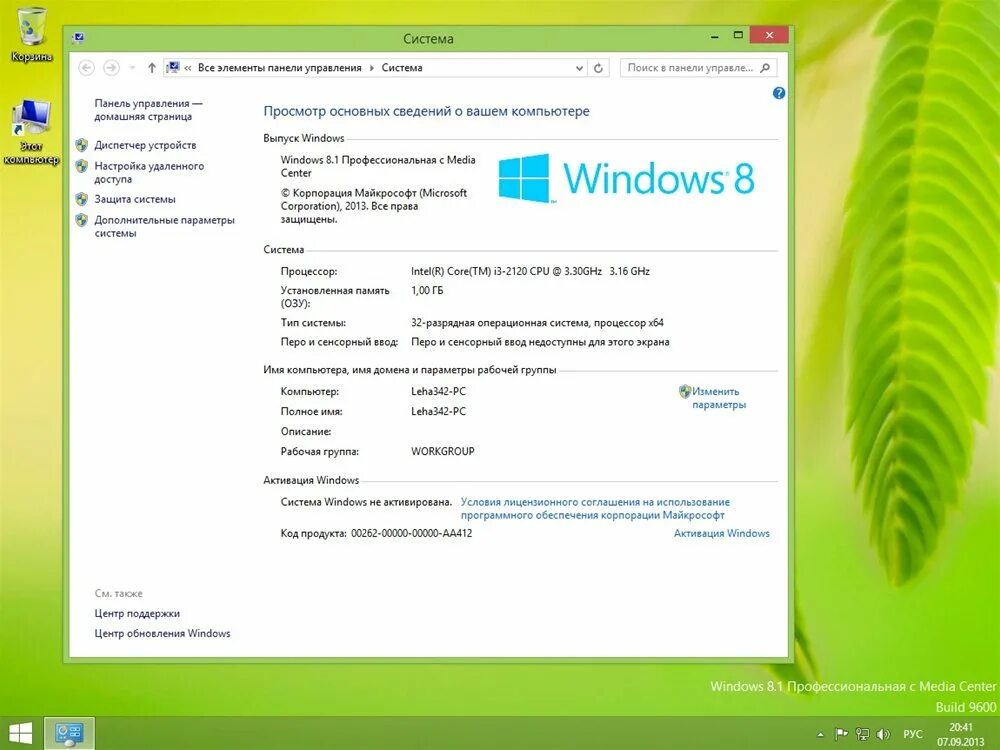Click Изменить параметры link
The height and width of the screenshot is (750, 1000).
[x=719, y=398]
